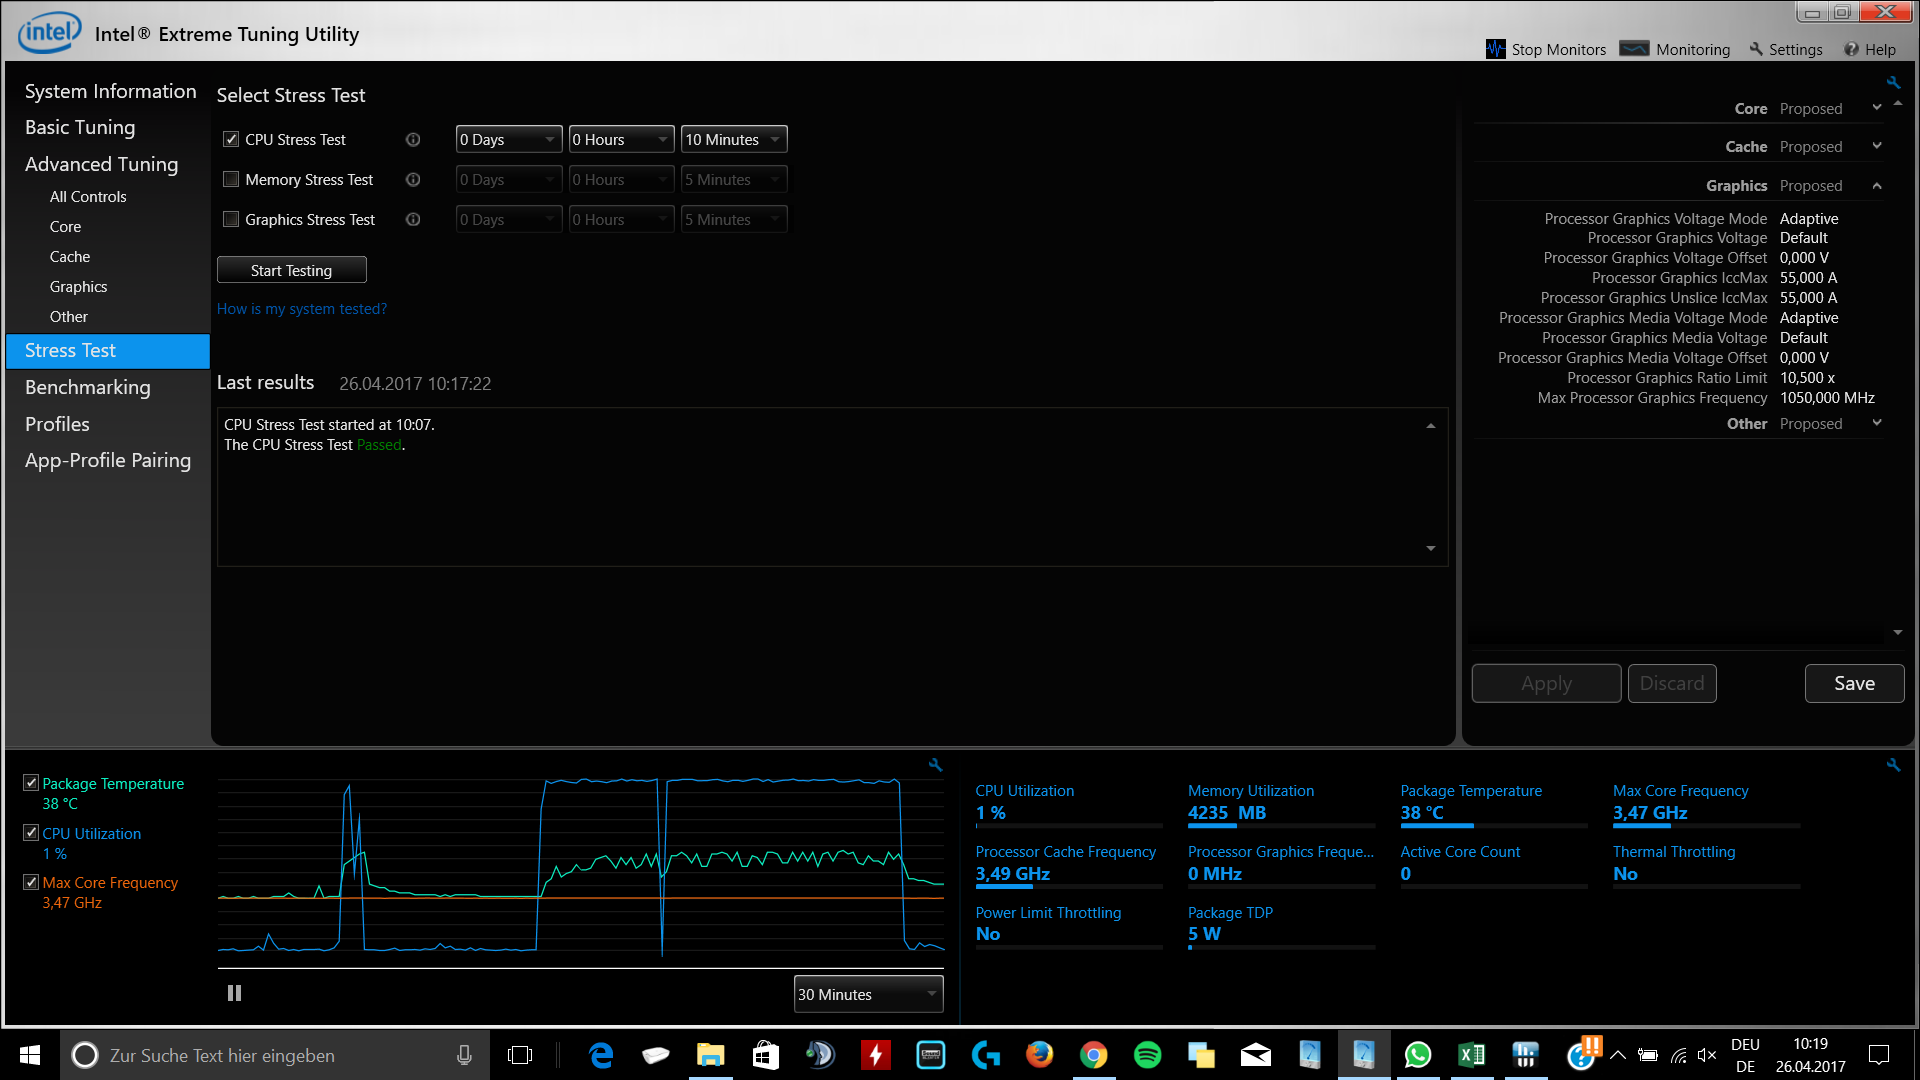Open File Explorer from taskbar
Screen dimensions: 1920x1080
point(710,1055)
